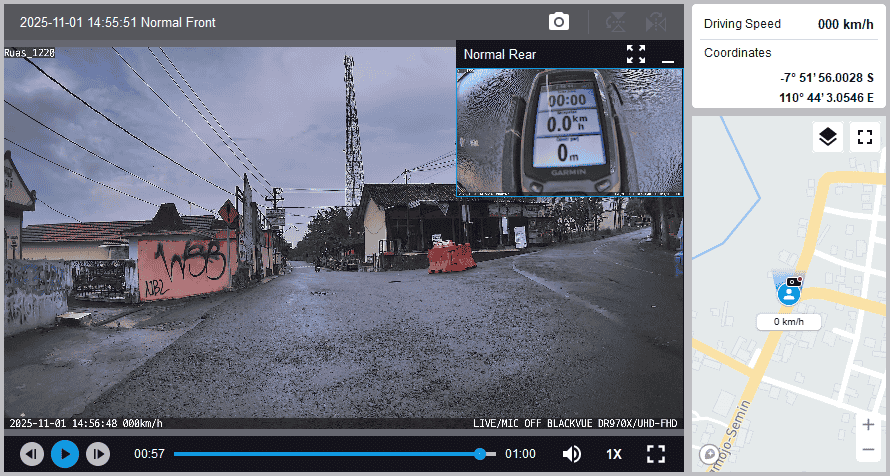Click the playback progress slider handle

pos(480,454)
